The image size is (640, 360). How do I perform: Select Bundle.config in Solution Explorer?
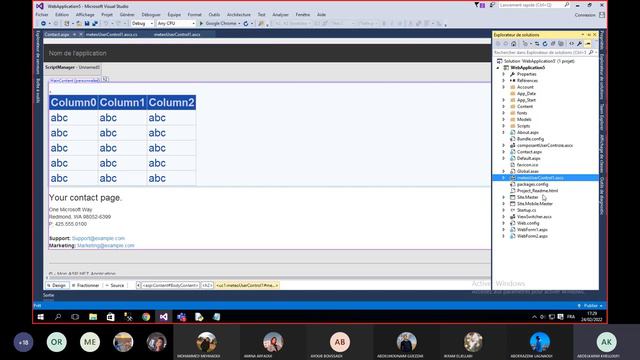(x=530, y=139)
